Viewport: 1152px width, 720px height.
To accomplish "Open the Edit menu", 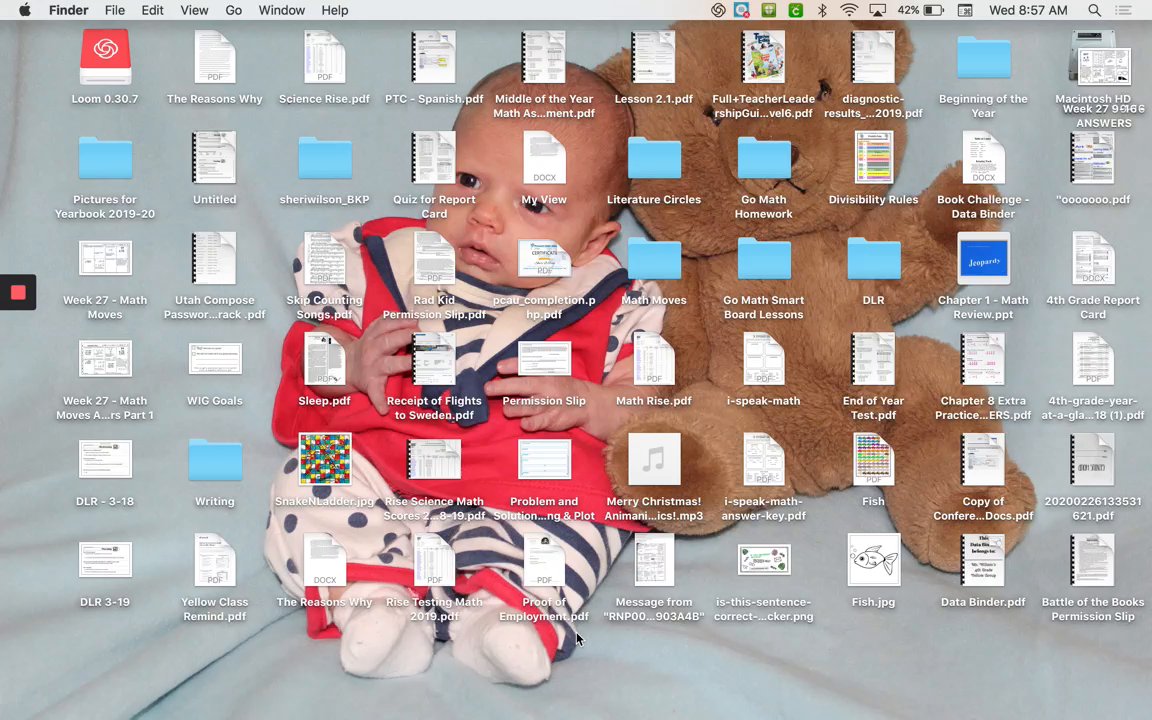I will point(153,10).
